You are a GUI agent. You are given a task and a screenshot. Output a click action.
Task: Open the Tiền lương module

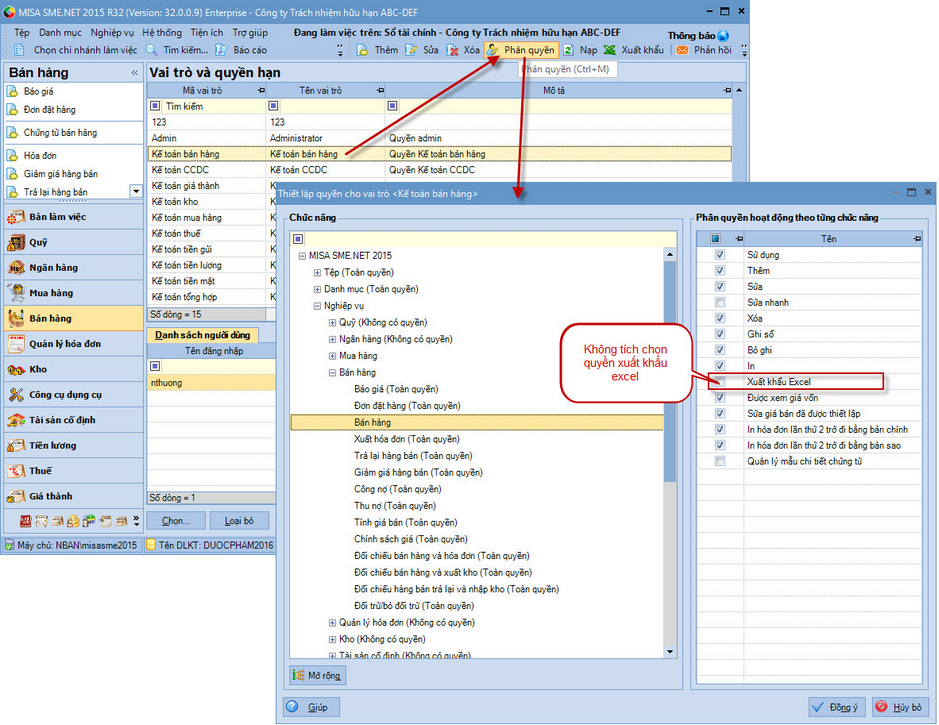pos(73,446)
